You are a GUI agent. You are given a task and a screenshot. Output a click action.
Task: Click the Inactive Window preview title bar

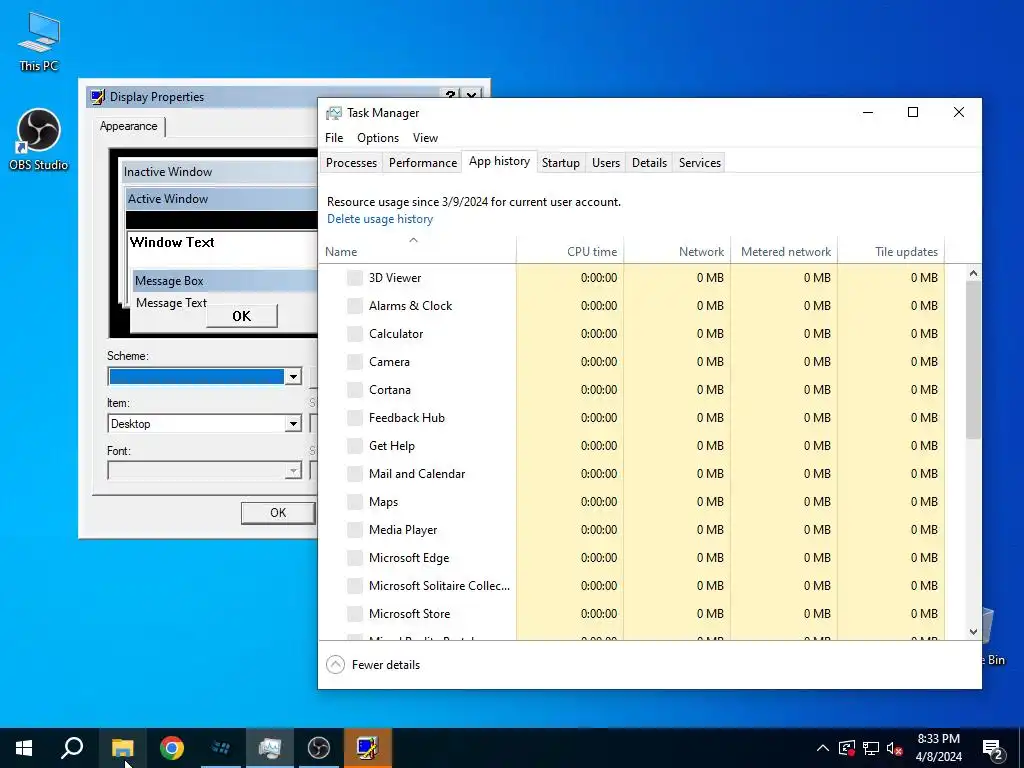pos(220,172)
